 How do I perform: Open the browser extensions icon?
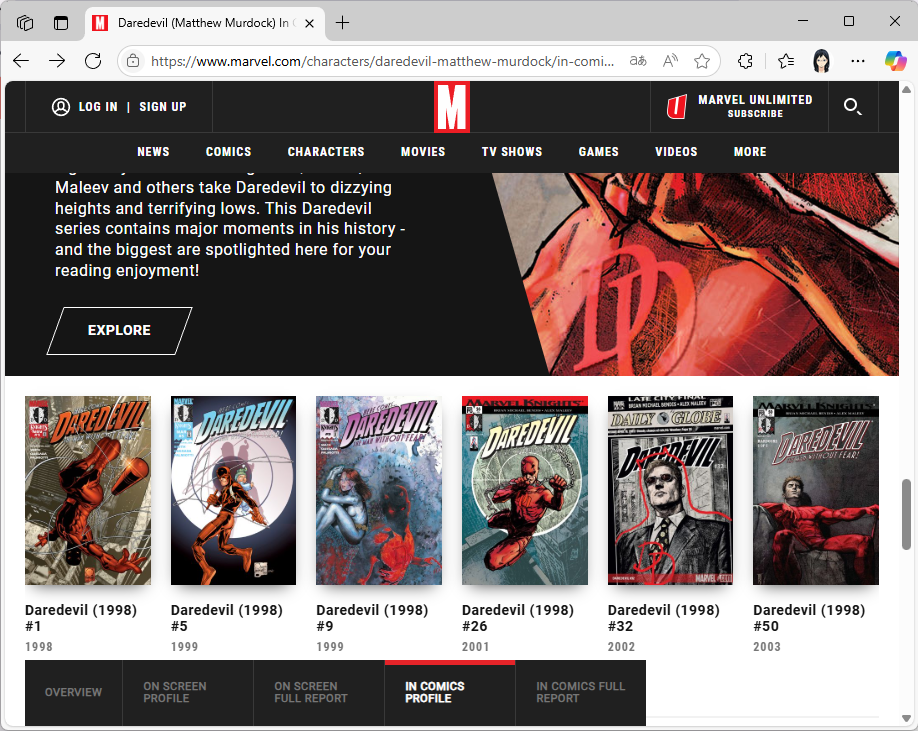tap(745, 61)
